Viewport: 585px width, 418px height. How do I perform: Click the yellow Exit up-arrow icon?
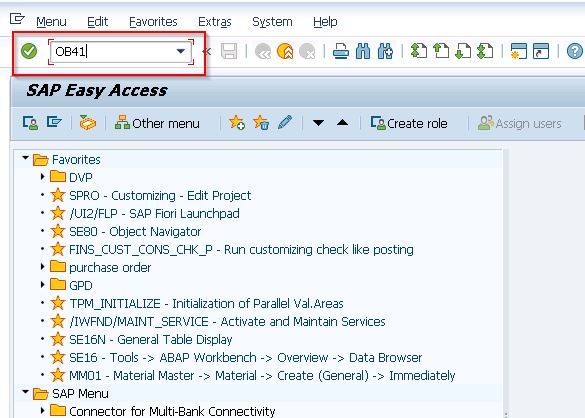[x=285, y=51]
